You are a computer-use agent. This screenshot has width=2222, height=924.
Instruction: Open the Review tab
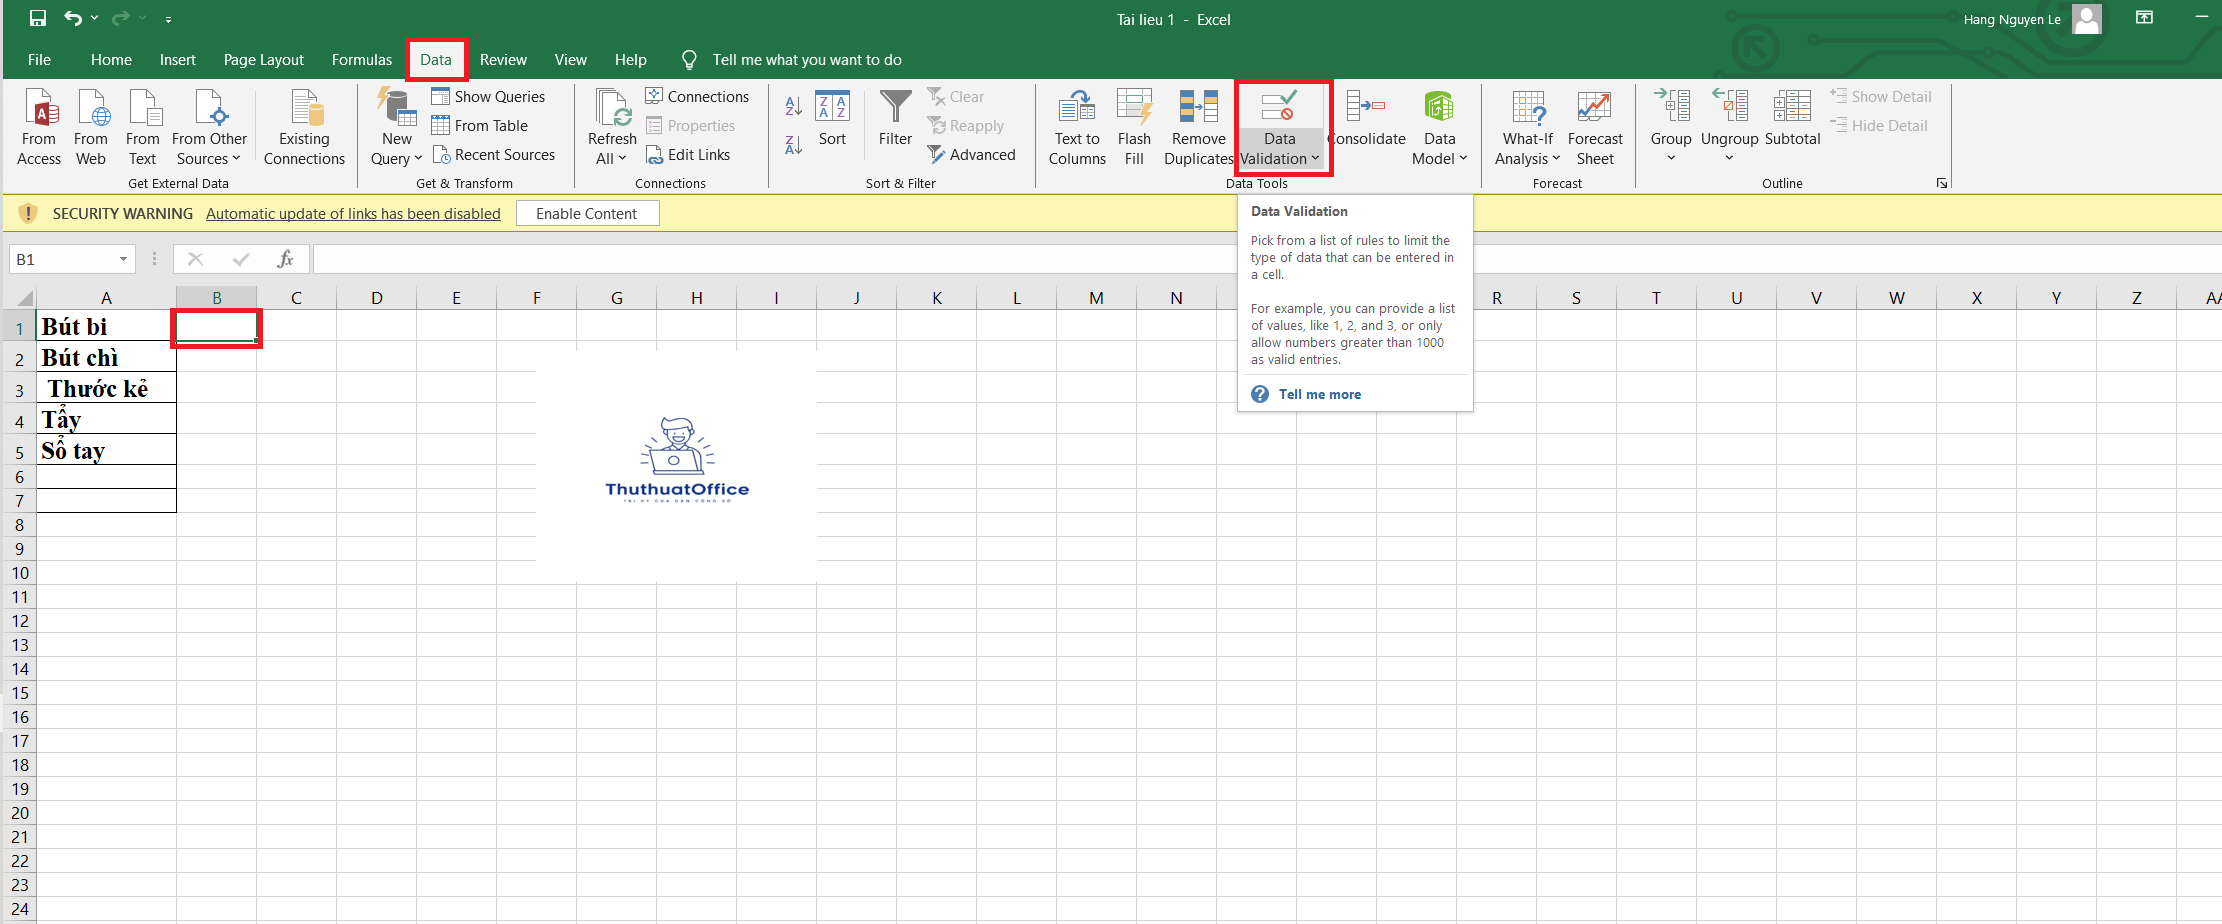click(x=503, y=59)
